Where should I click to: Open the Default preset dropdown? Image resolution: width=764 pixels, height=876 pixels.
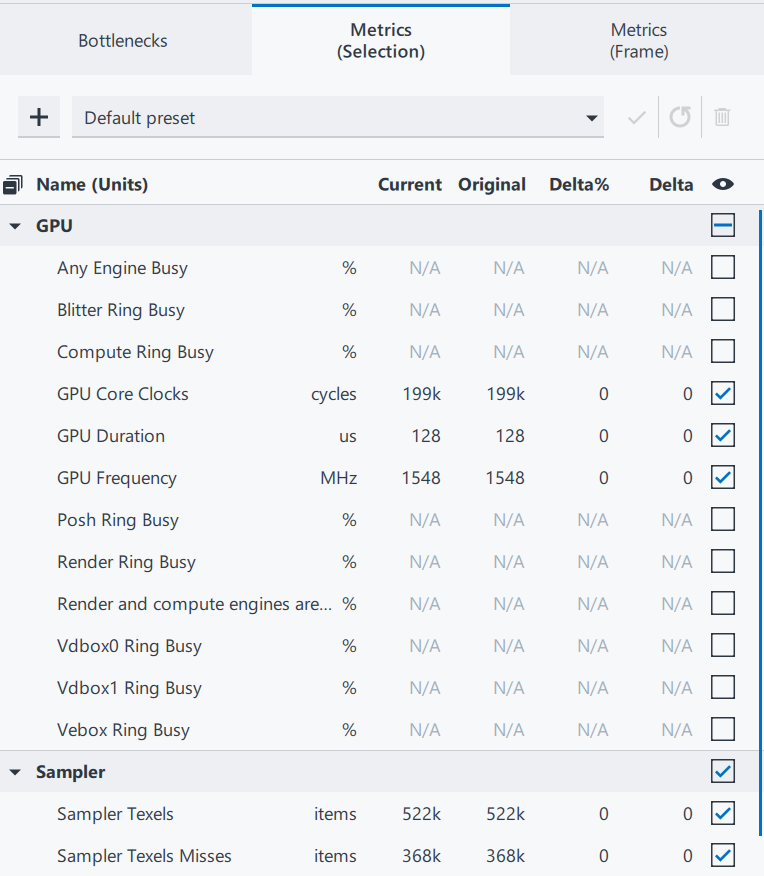coord(592,117)
